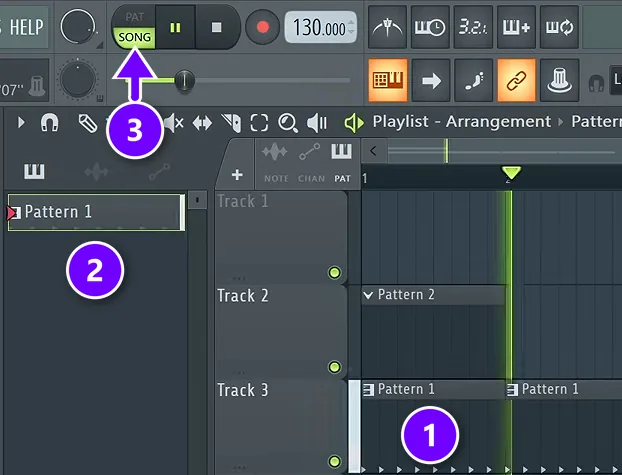This screenshot has width=622, height=475.
Task: Show patterns in picker via piano icon
Action: click(34, 172)
